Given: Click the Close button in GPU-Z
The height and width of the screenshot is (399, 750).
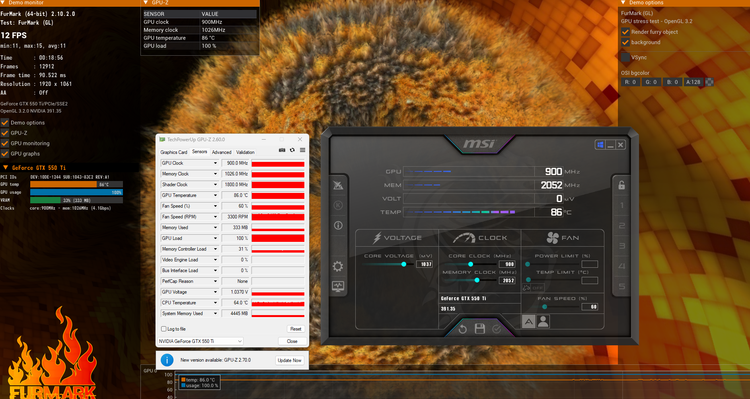Looking at the screenshot, I should [292, 341].
